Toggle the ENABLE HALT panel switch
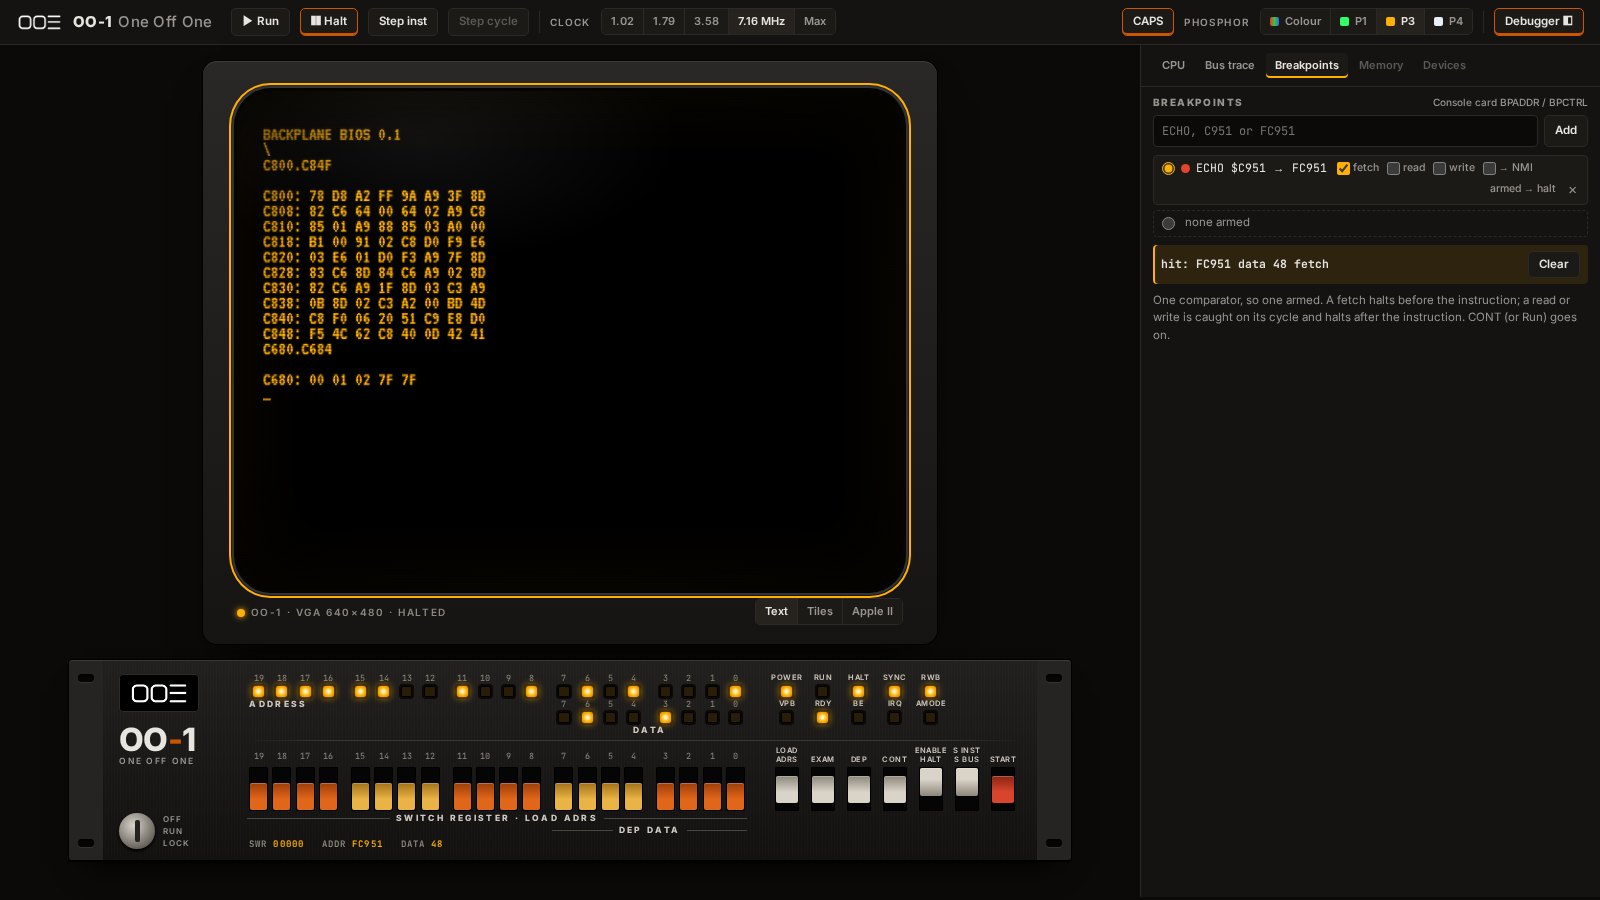The width and height of the screenshot is (1600, 900). click(x=931, y=789)
